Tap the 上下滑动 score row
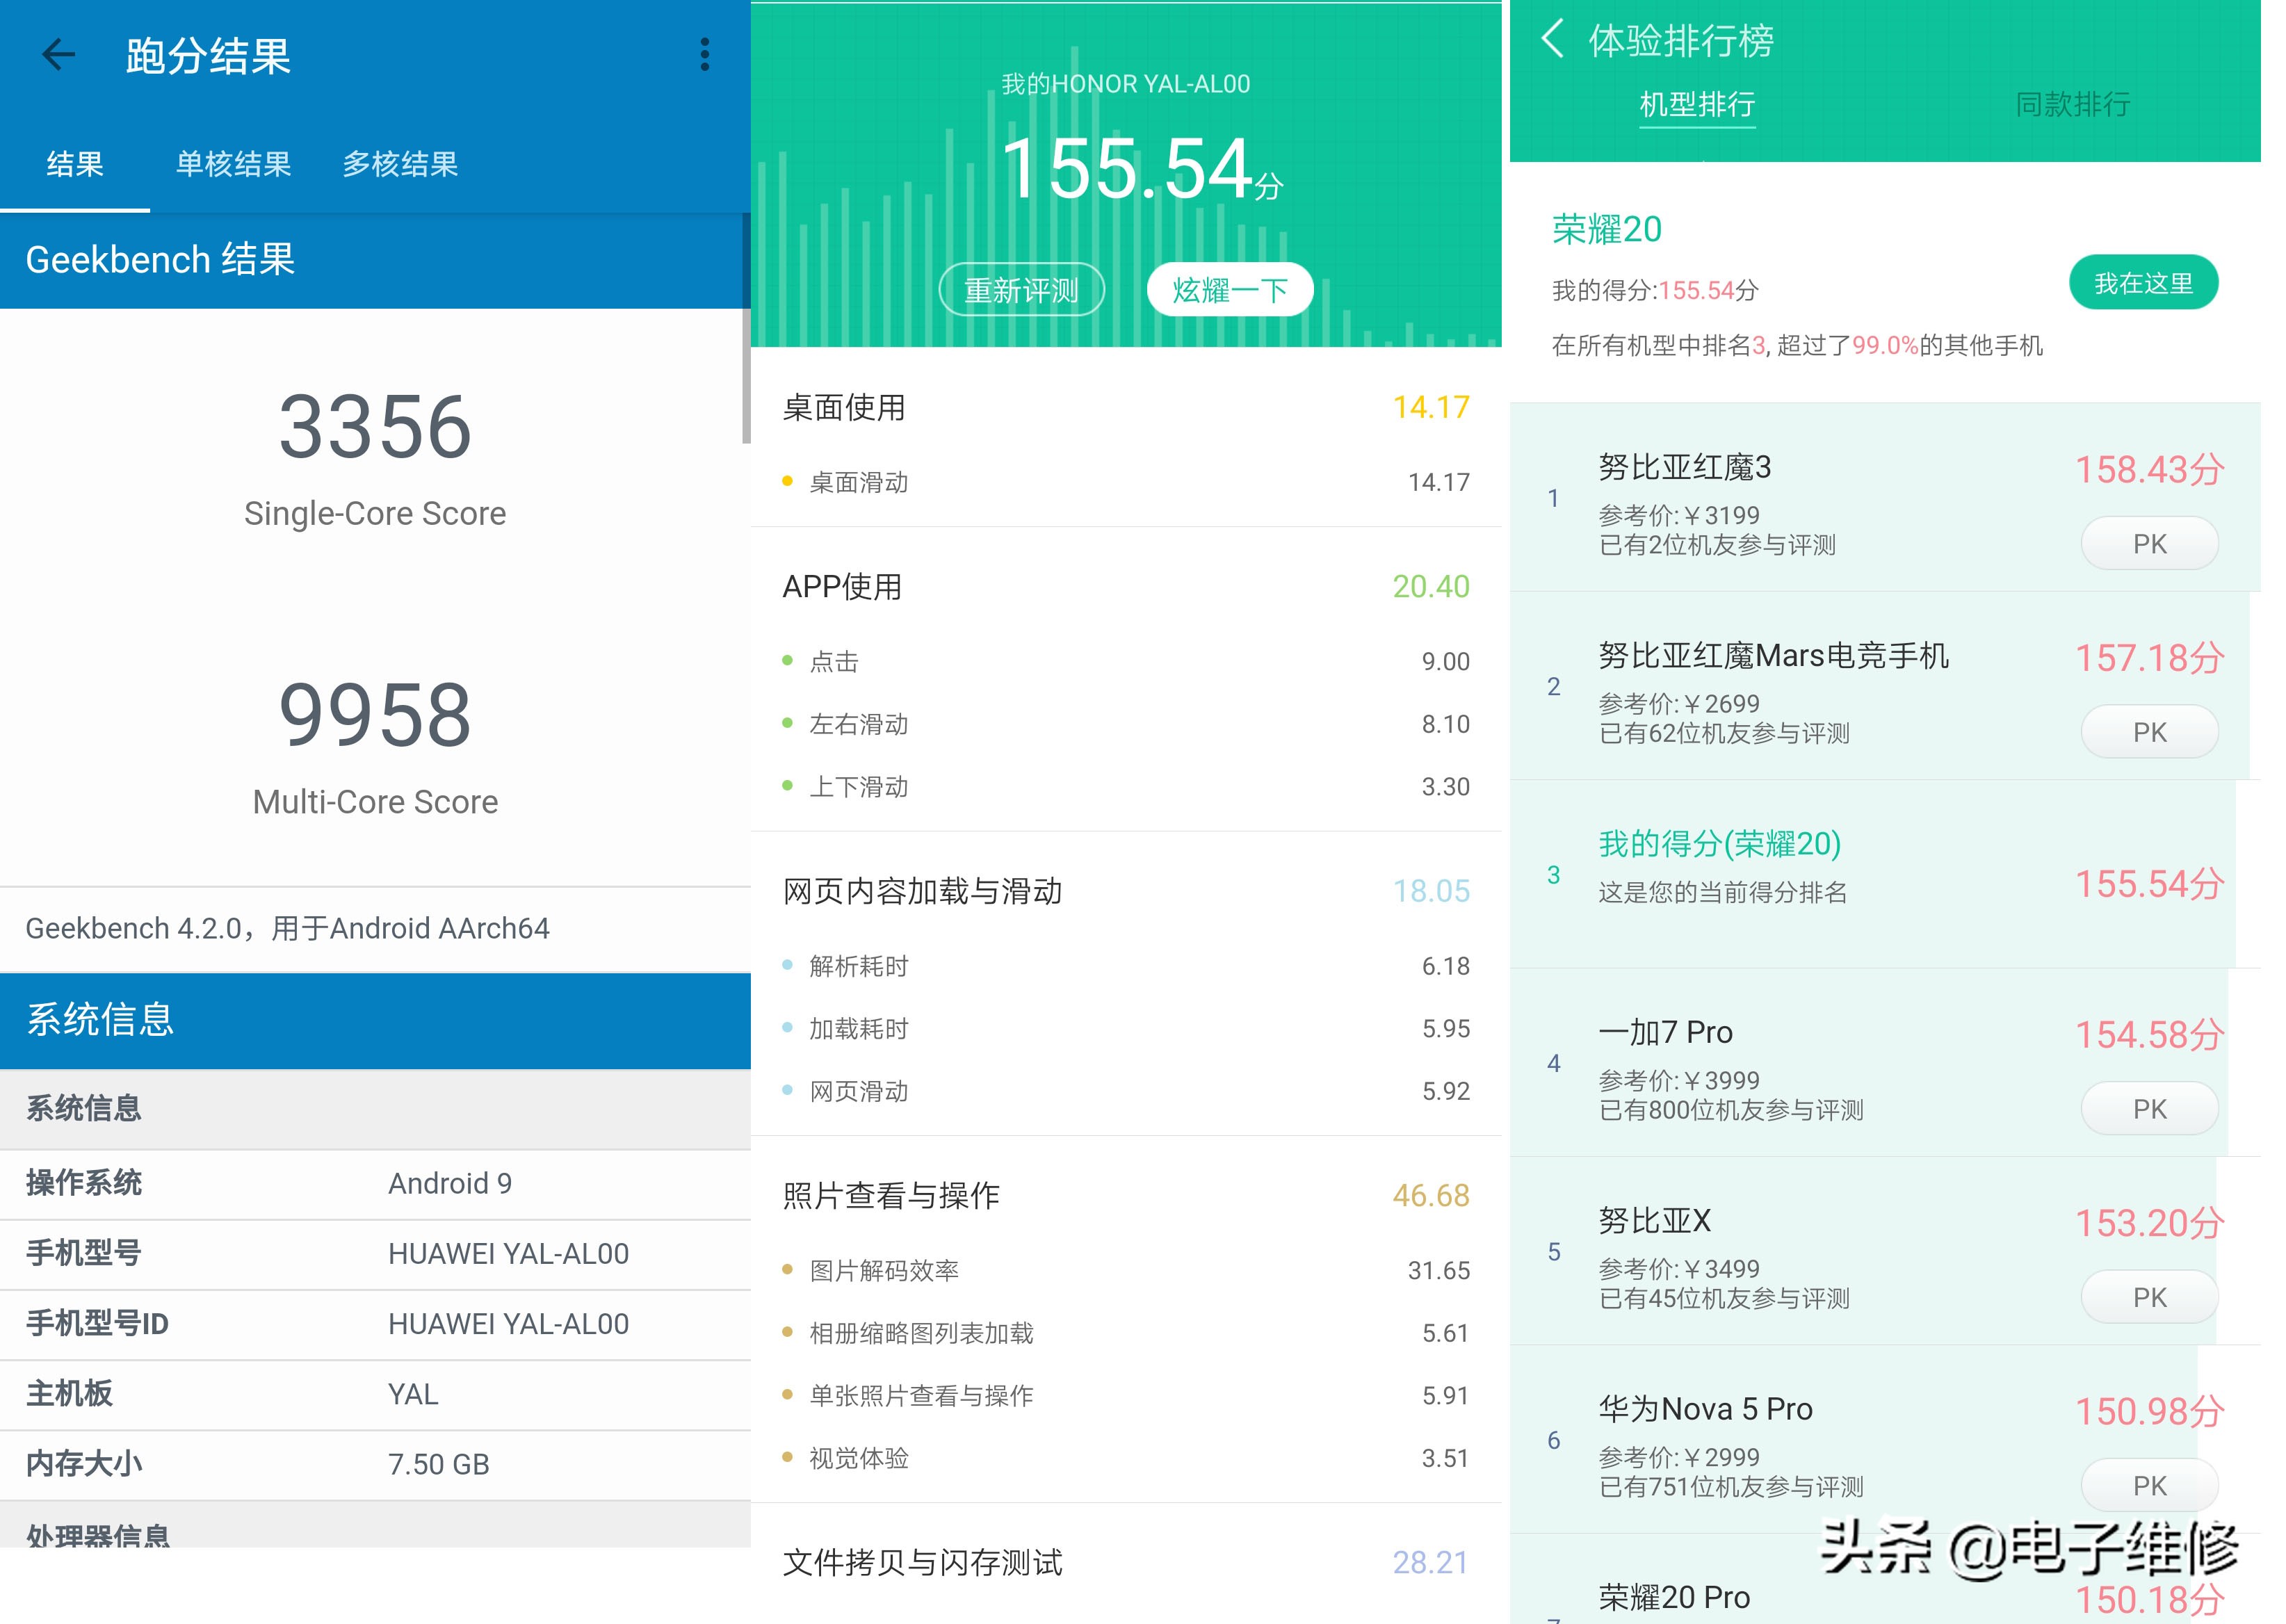The image size is (2286, 1624). pyautogui.click(x=1126, y=786)
